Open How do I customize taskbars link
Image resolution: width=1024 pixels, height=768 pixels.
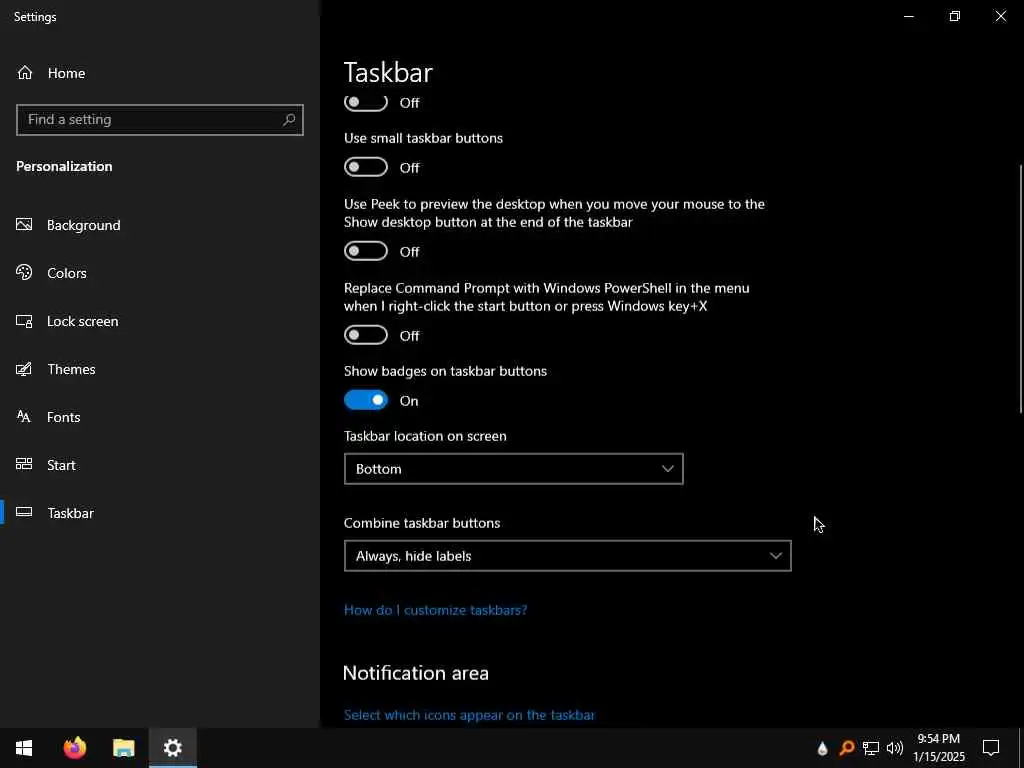pyautogui.click(x=435, y=610)
